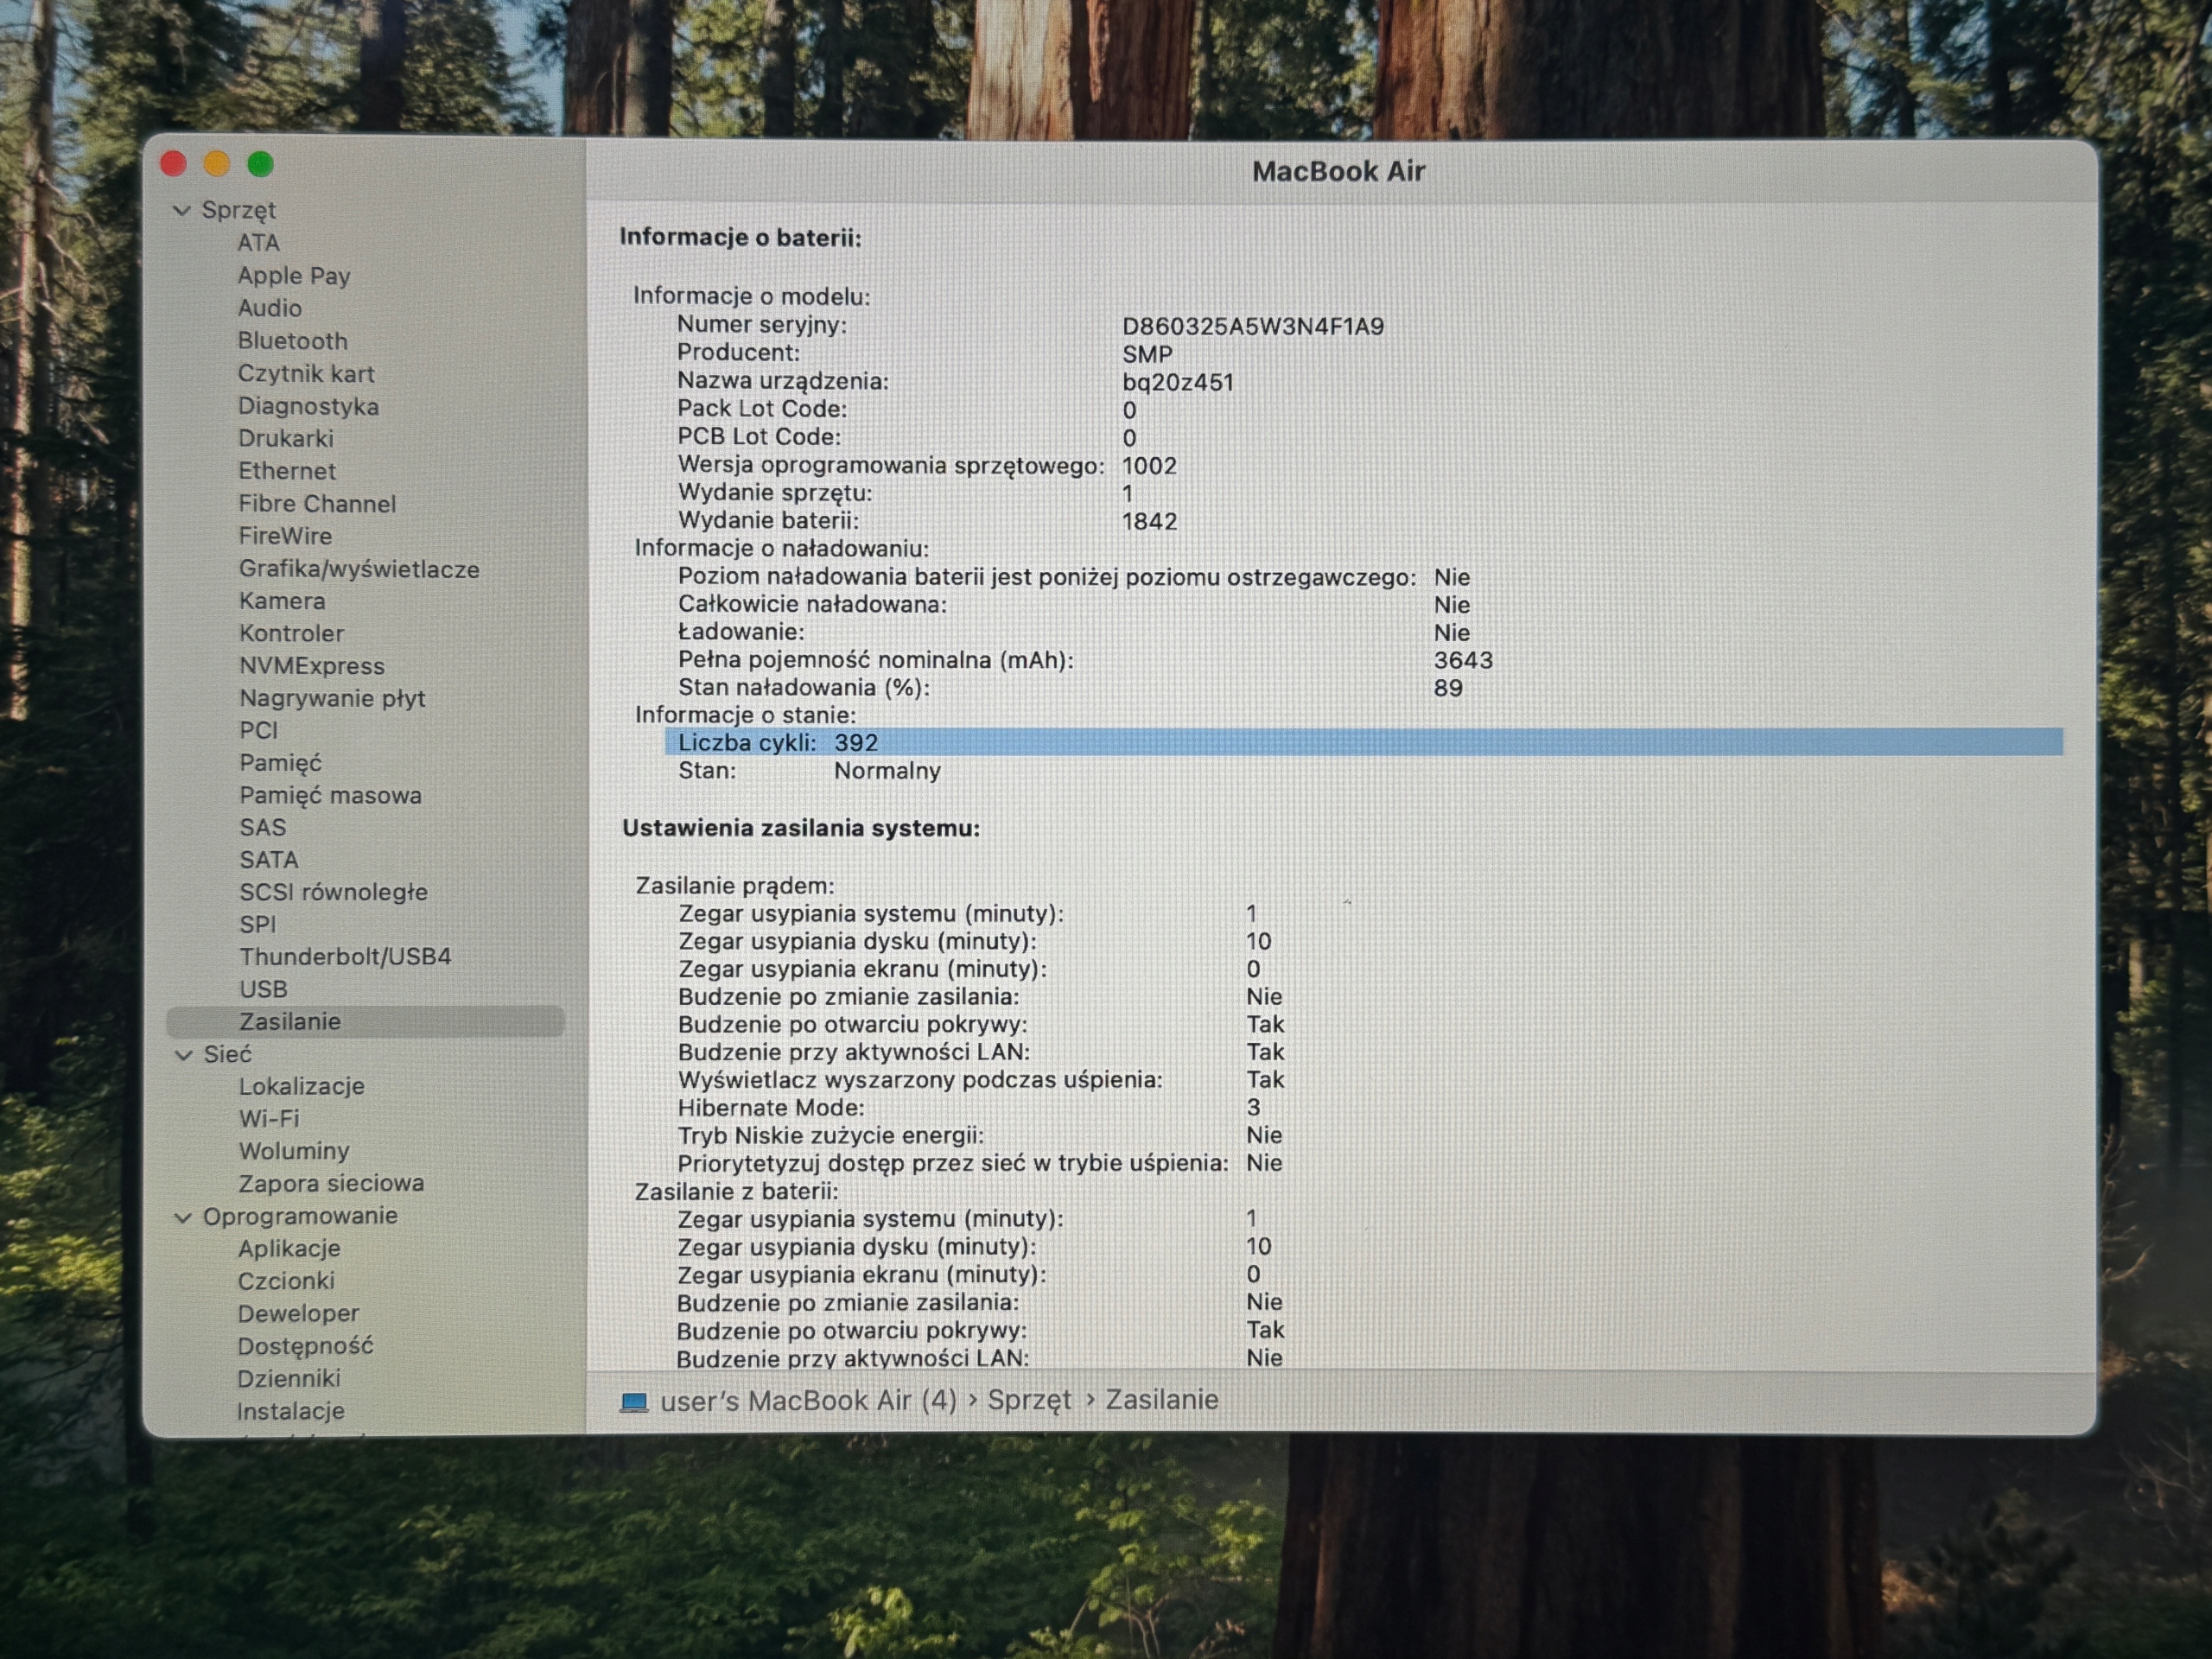Click Sprzęt in the bottom path bar
2212x1659 pixels.
point(1029,1400)
